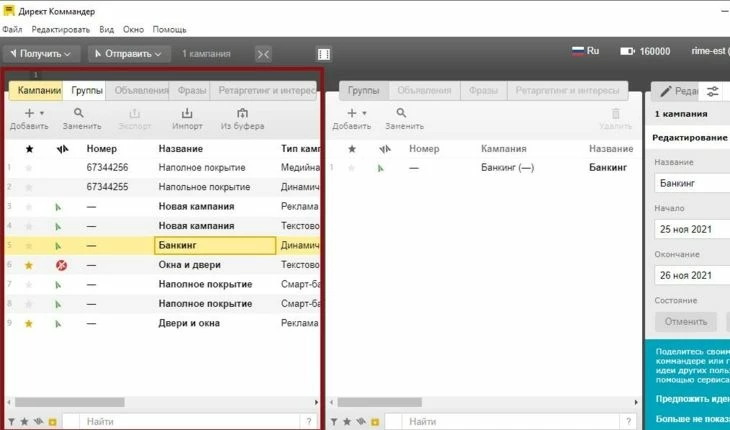The width and height of the screenshot is (730, 430).
Task: Click filter funnel icon below groups panel
Action: [334, 422]
